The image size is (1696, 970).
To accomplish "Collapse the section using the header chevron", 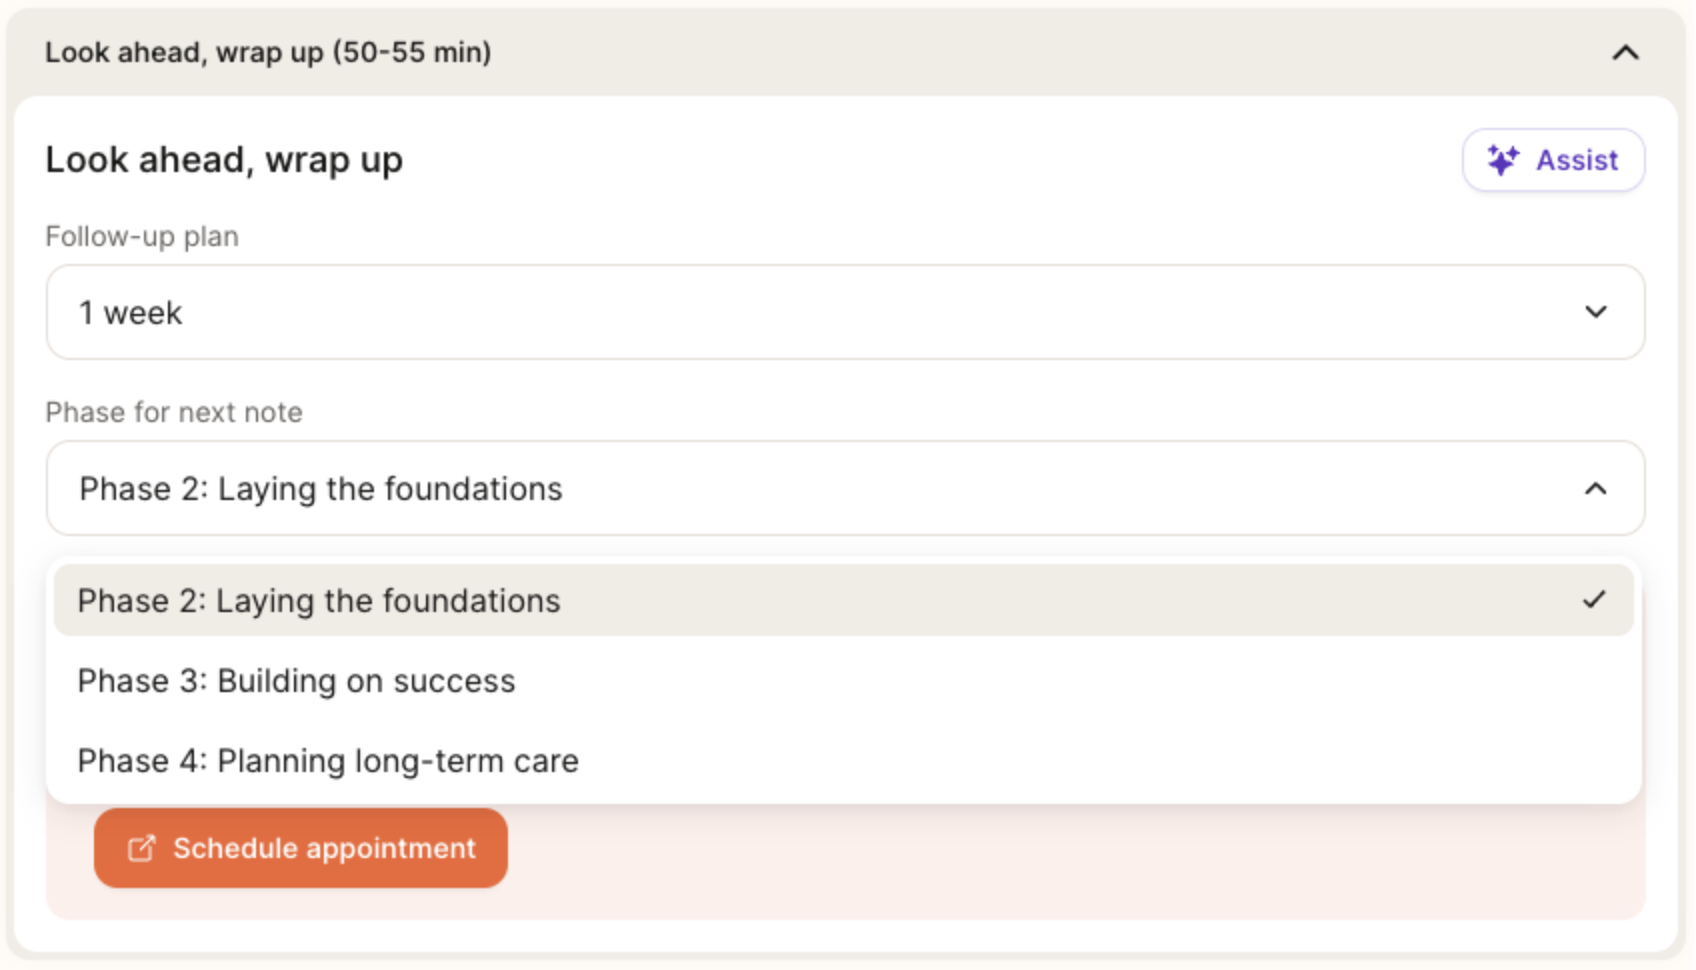I will coord(1625,53).
